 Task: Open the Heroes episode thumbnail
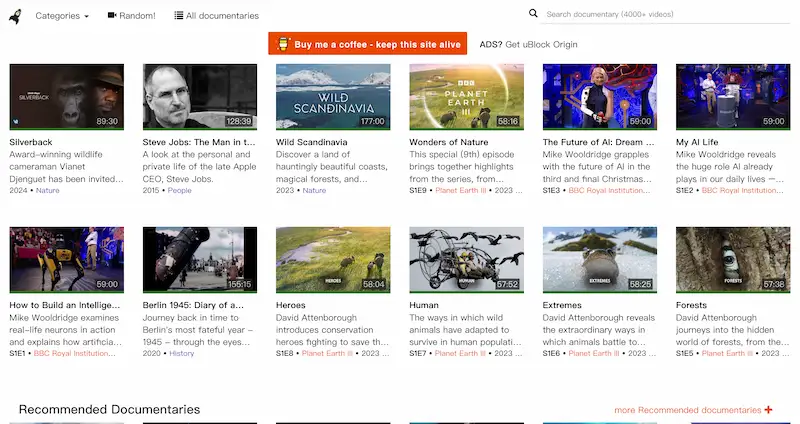(333, 260)
